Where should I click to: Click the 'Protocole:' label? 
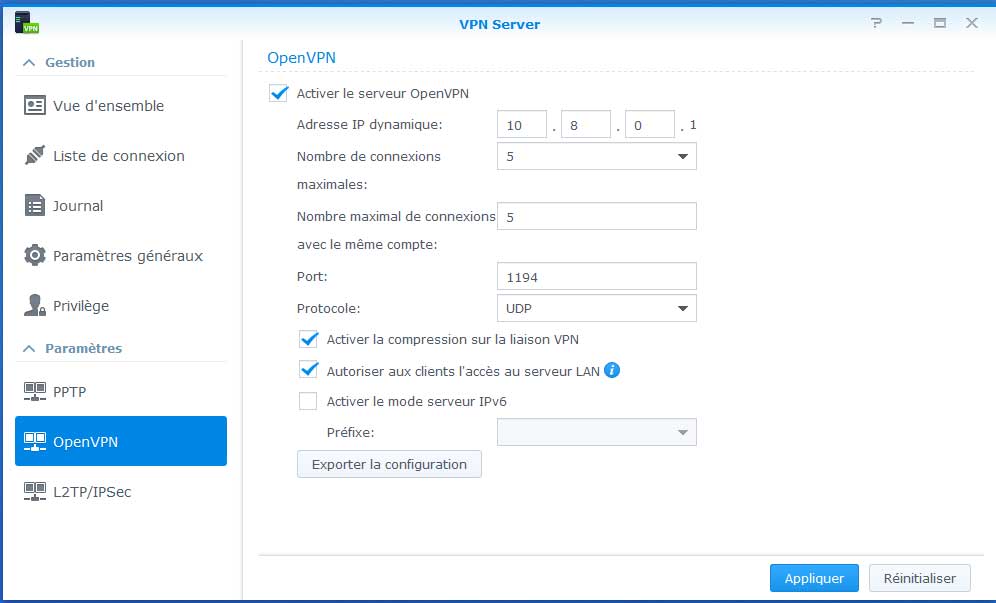pos(328,309)
